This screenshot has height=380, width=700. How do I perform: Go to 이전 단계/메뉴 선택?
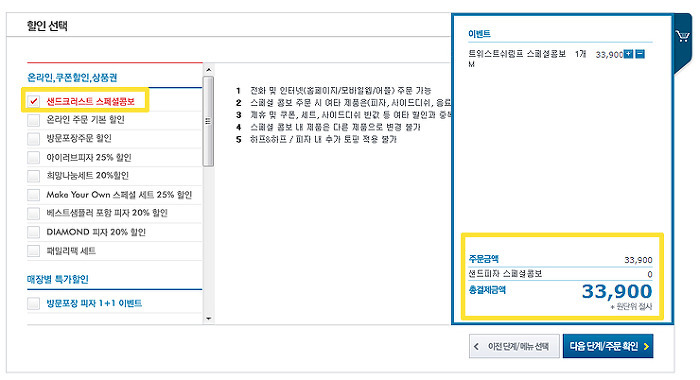click(x=514, y=346)
